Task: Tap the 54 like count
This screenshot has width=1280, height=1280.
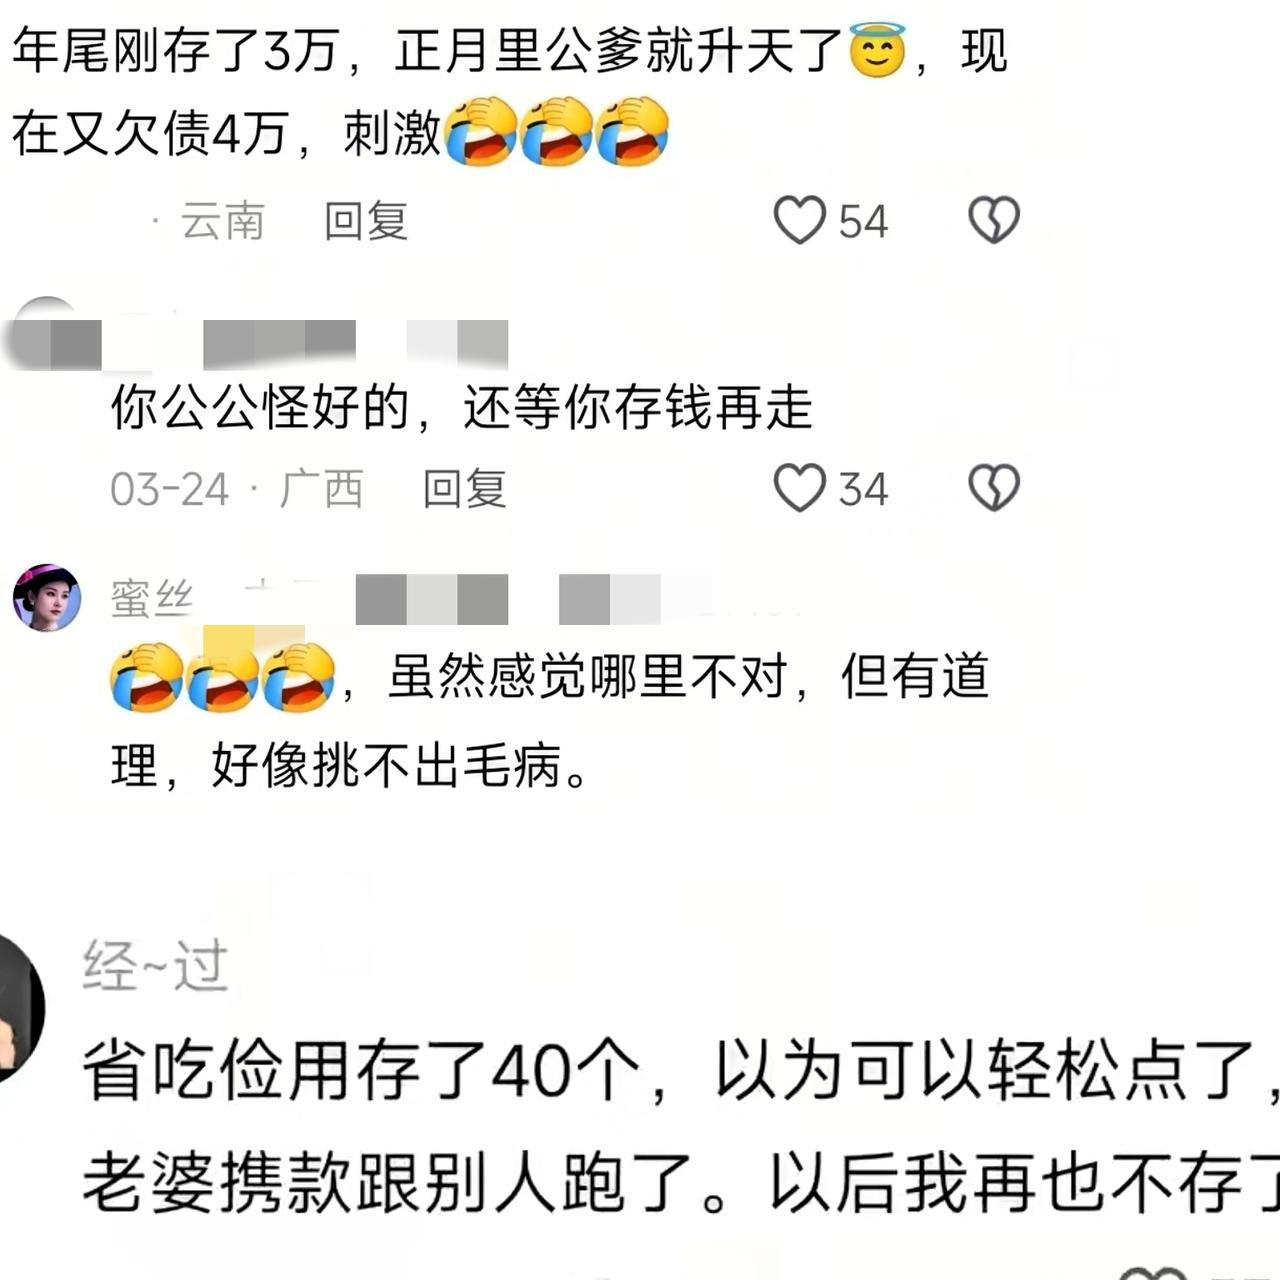Action: (x=863, y=221)
